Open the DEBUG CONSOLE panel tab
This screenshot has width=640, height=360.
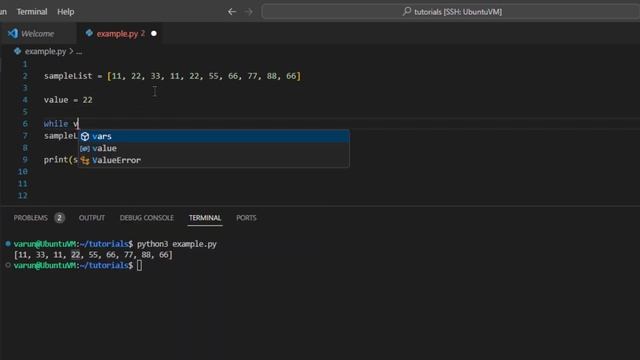pyautogui.click(x=147, y=218)
